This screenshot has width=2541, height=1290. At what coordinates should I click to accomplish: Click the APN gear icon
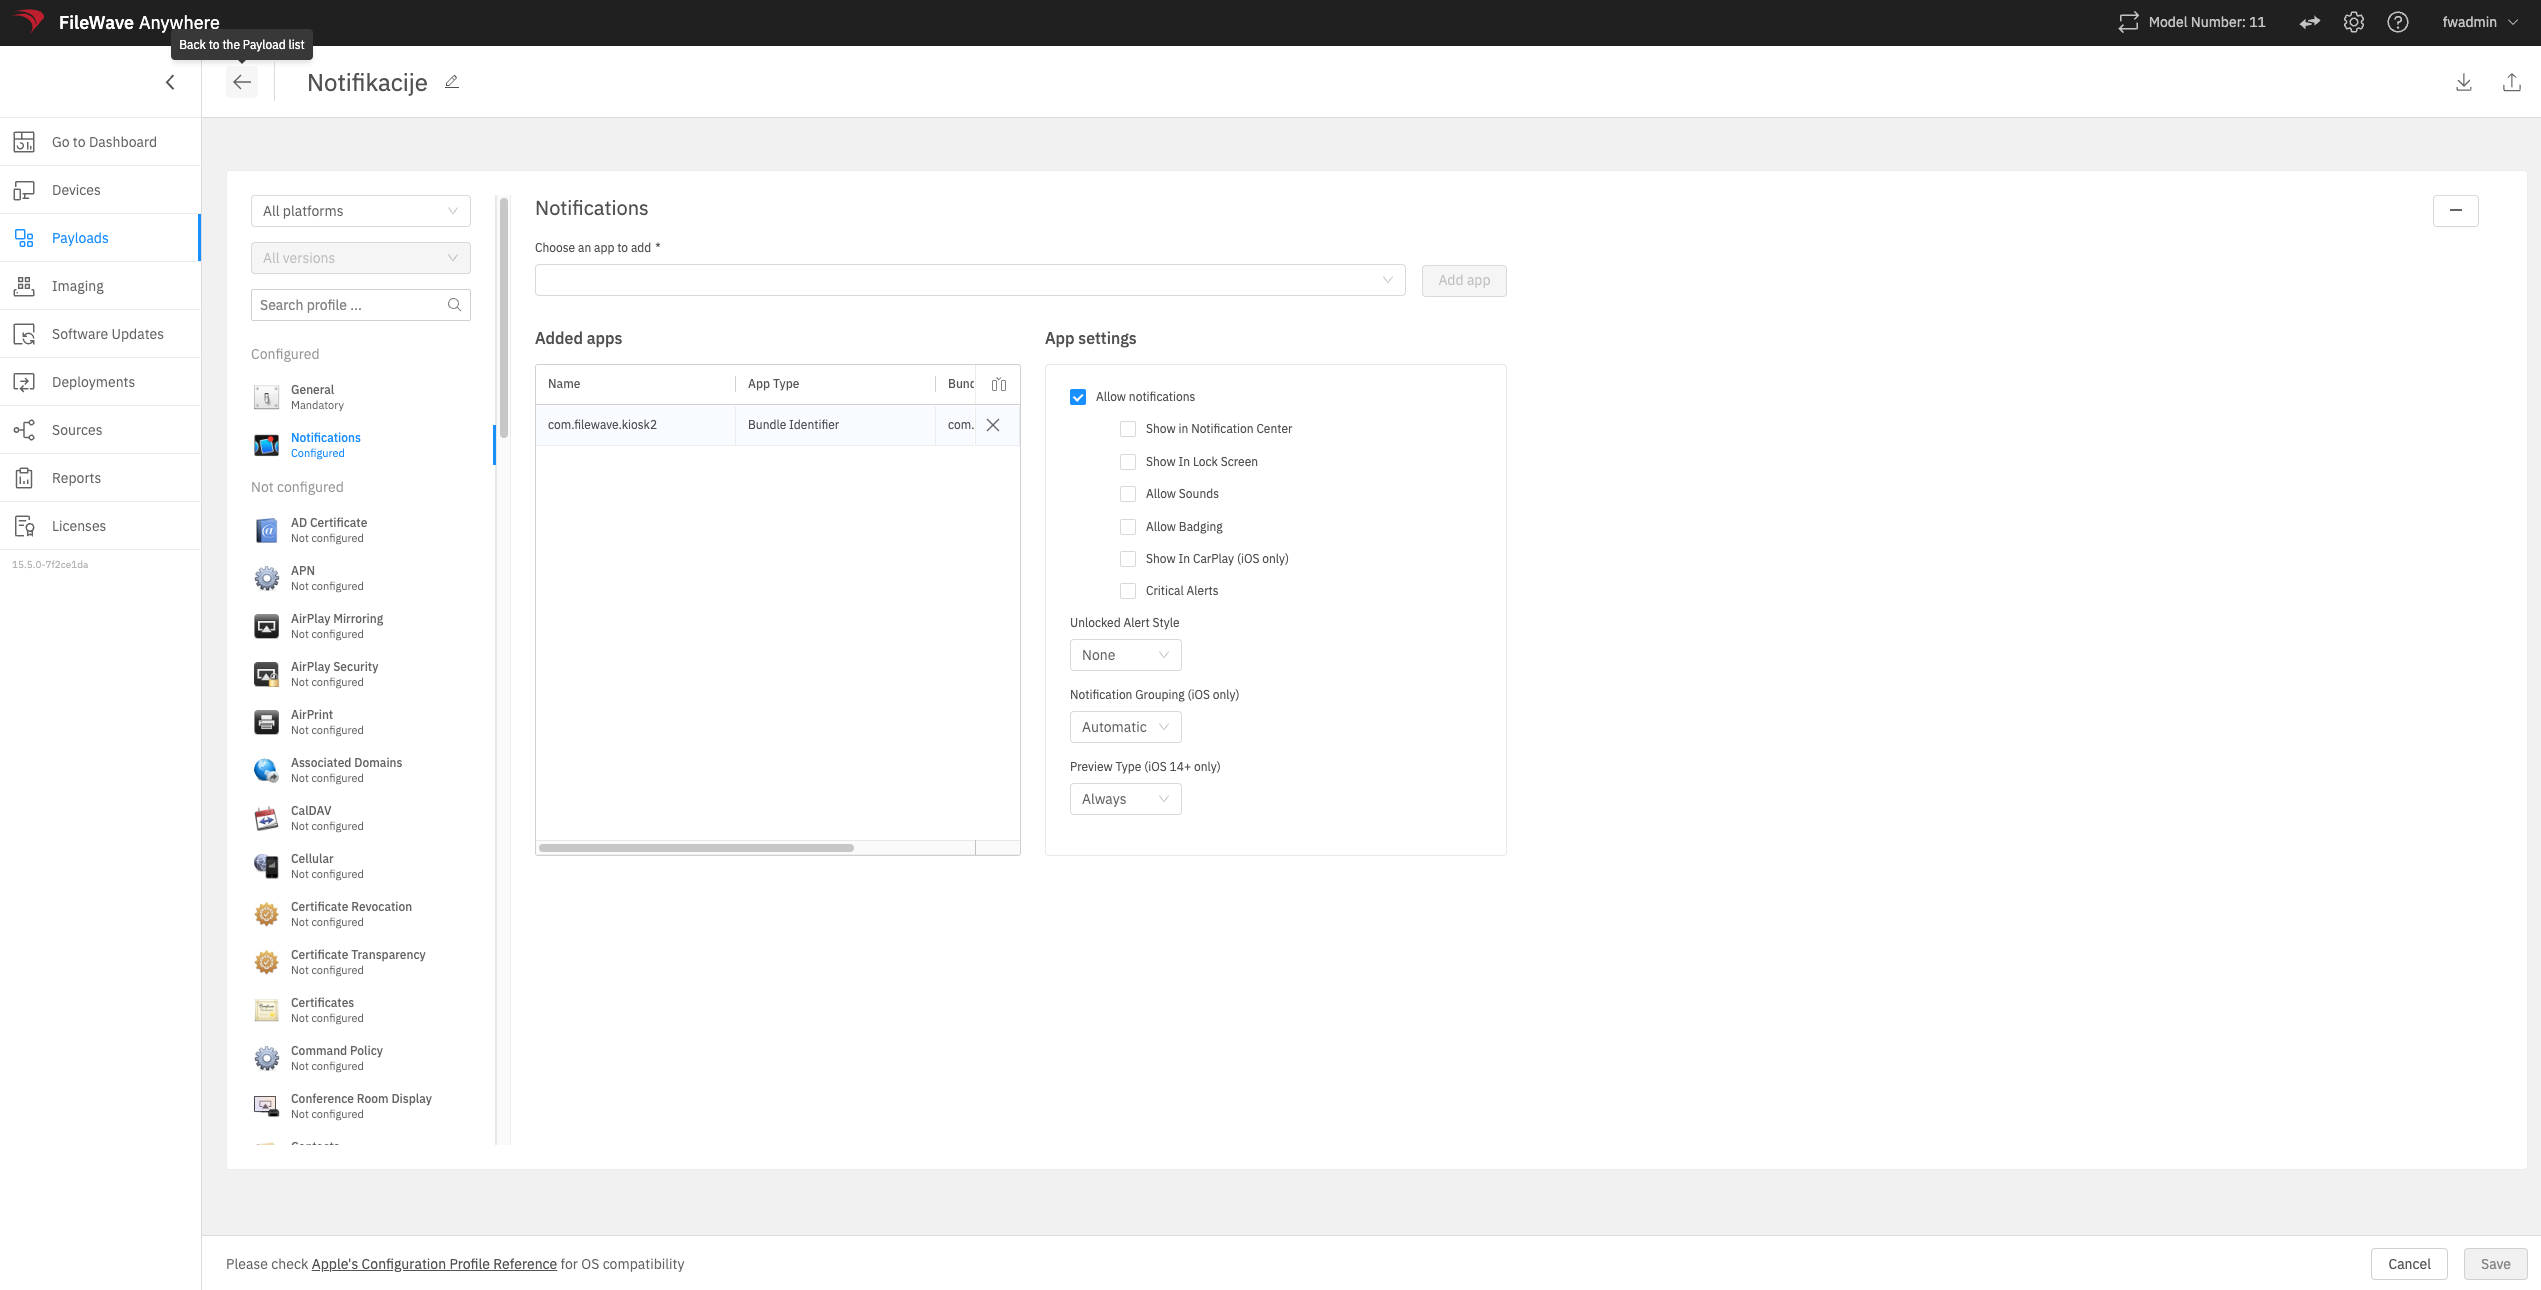click(x=266, y=578)
